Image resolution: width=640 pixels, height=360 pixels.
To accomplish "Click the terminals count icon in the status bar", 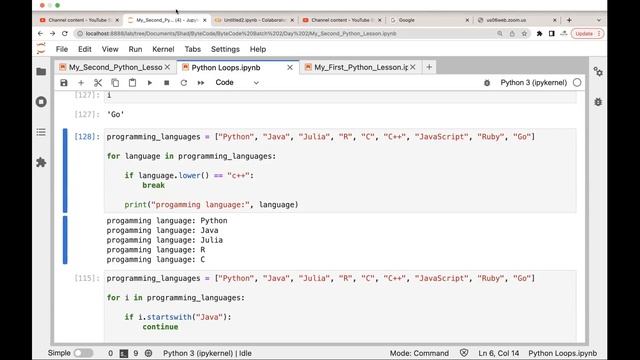I will pyautogui.click(x=124, y=353).
